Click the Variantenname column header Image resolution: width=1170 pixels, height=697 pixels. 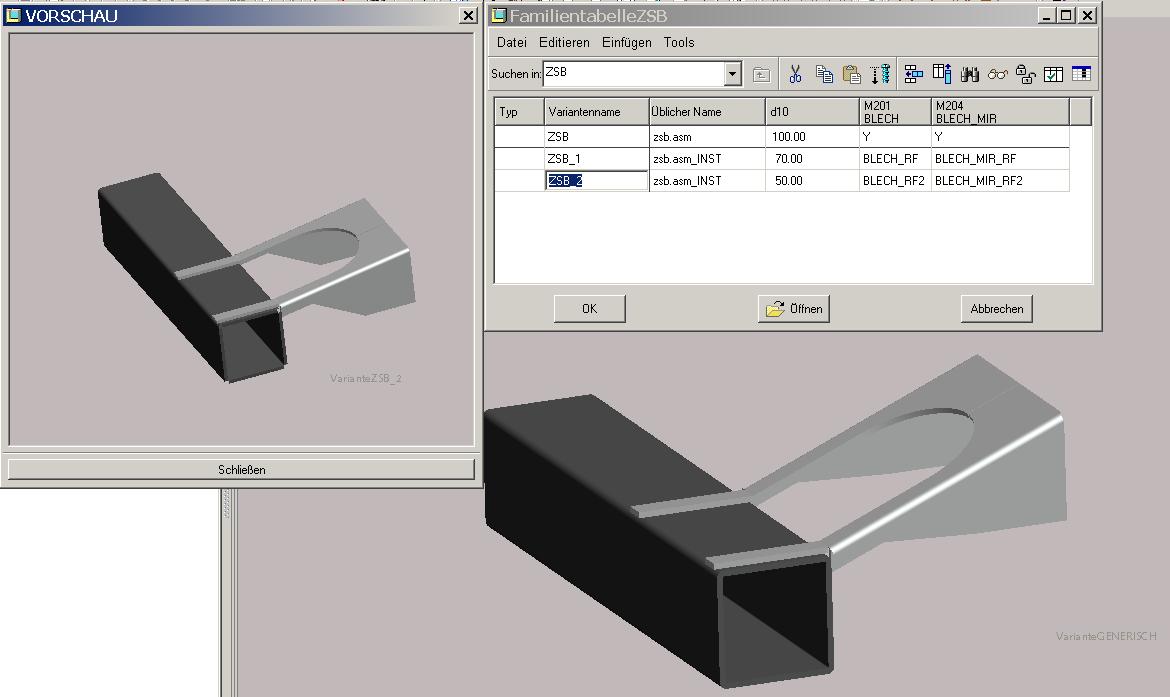click(596, 112)
